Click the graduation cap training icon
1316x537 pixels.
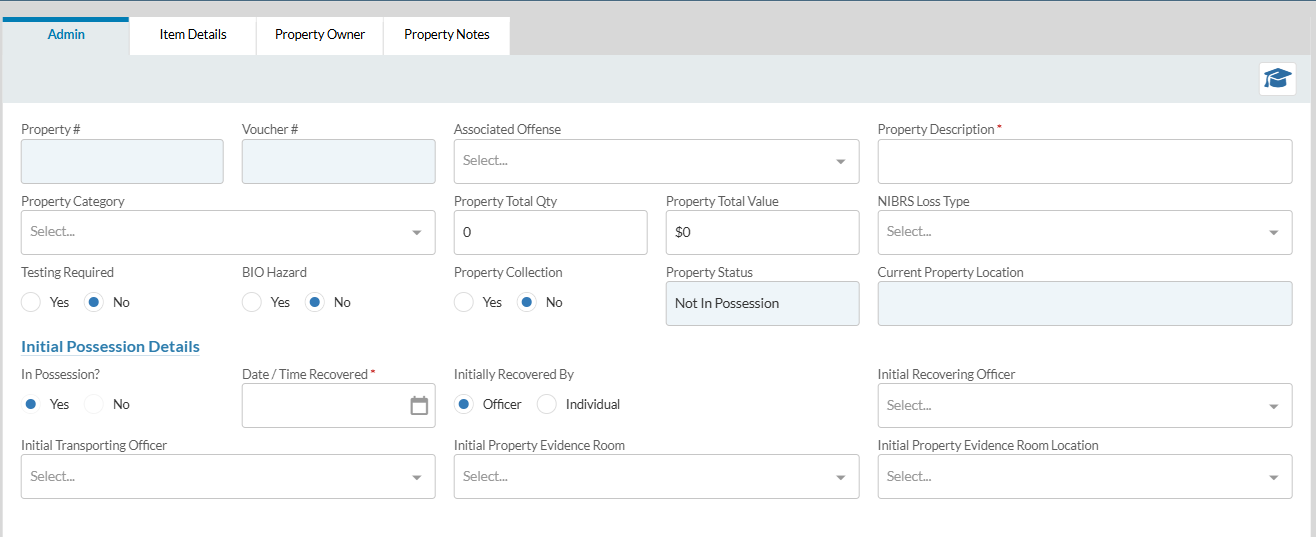[1277, 79]
